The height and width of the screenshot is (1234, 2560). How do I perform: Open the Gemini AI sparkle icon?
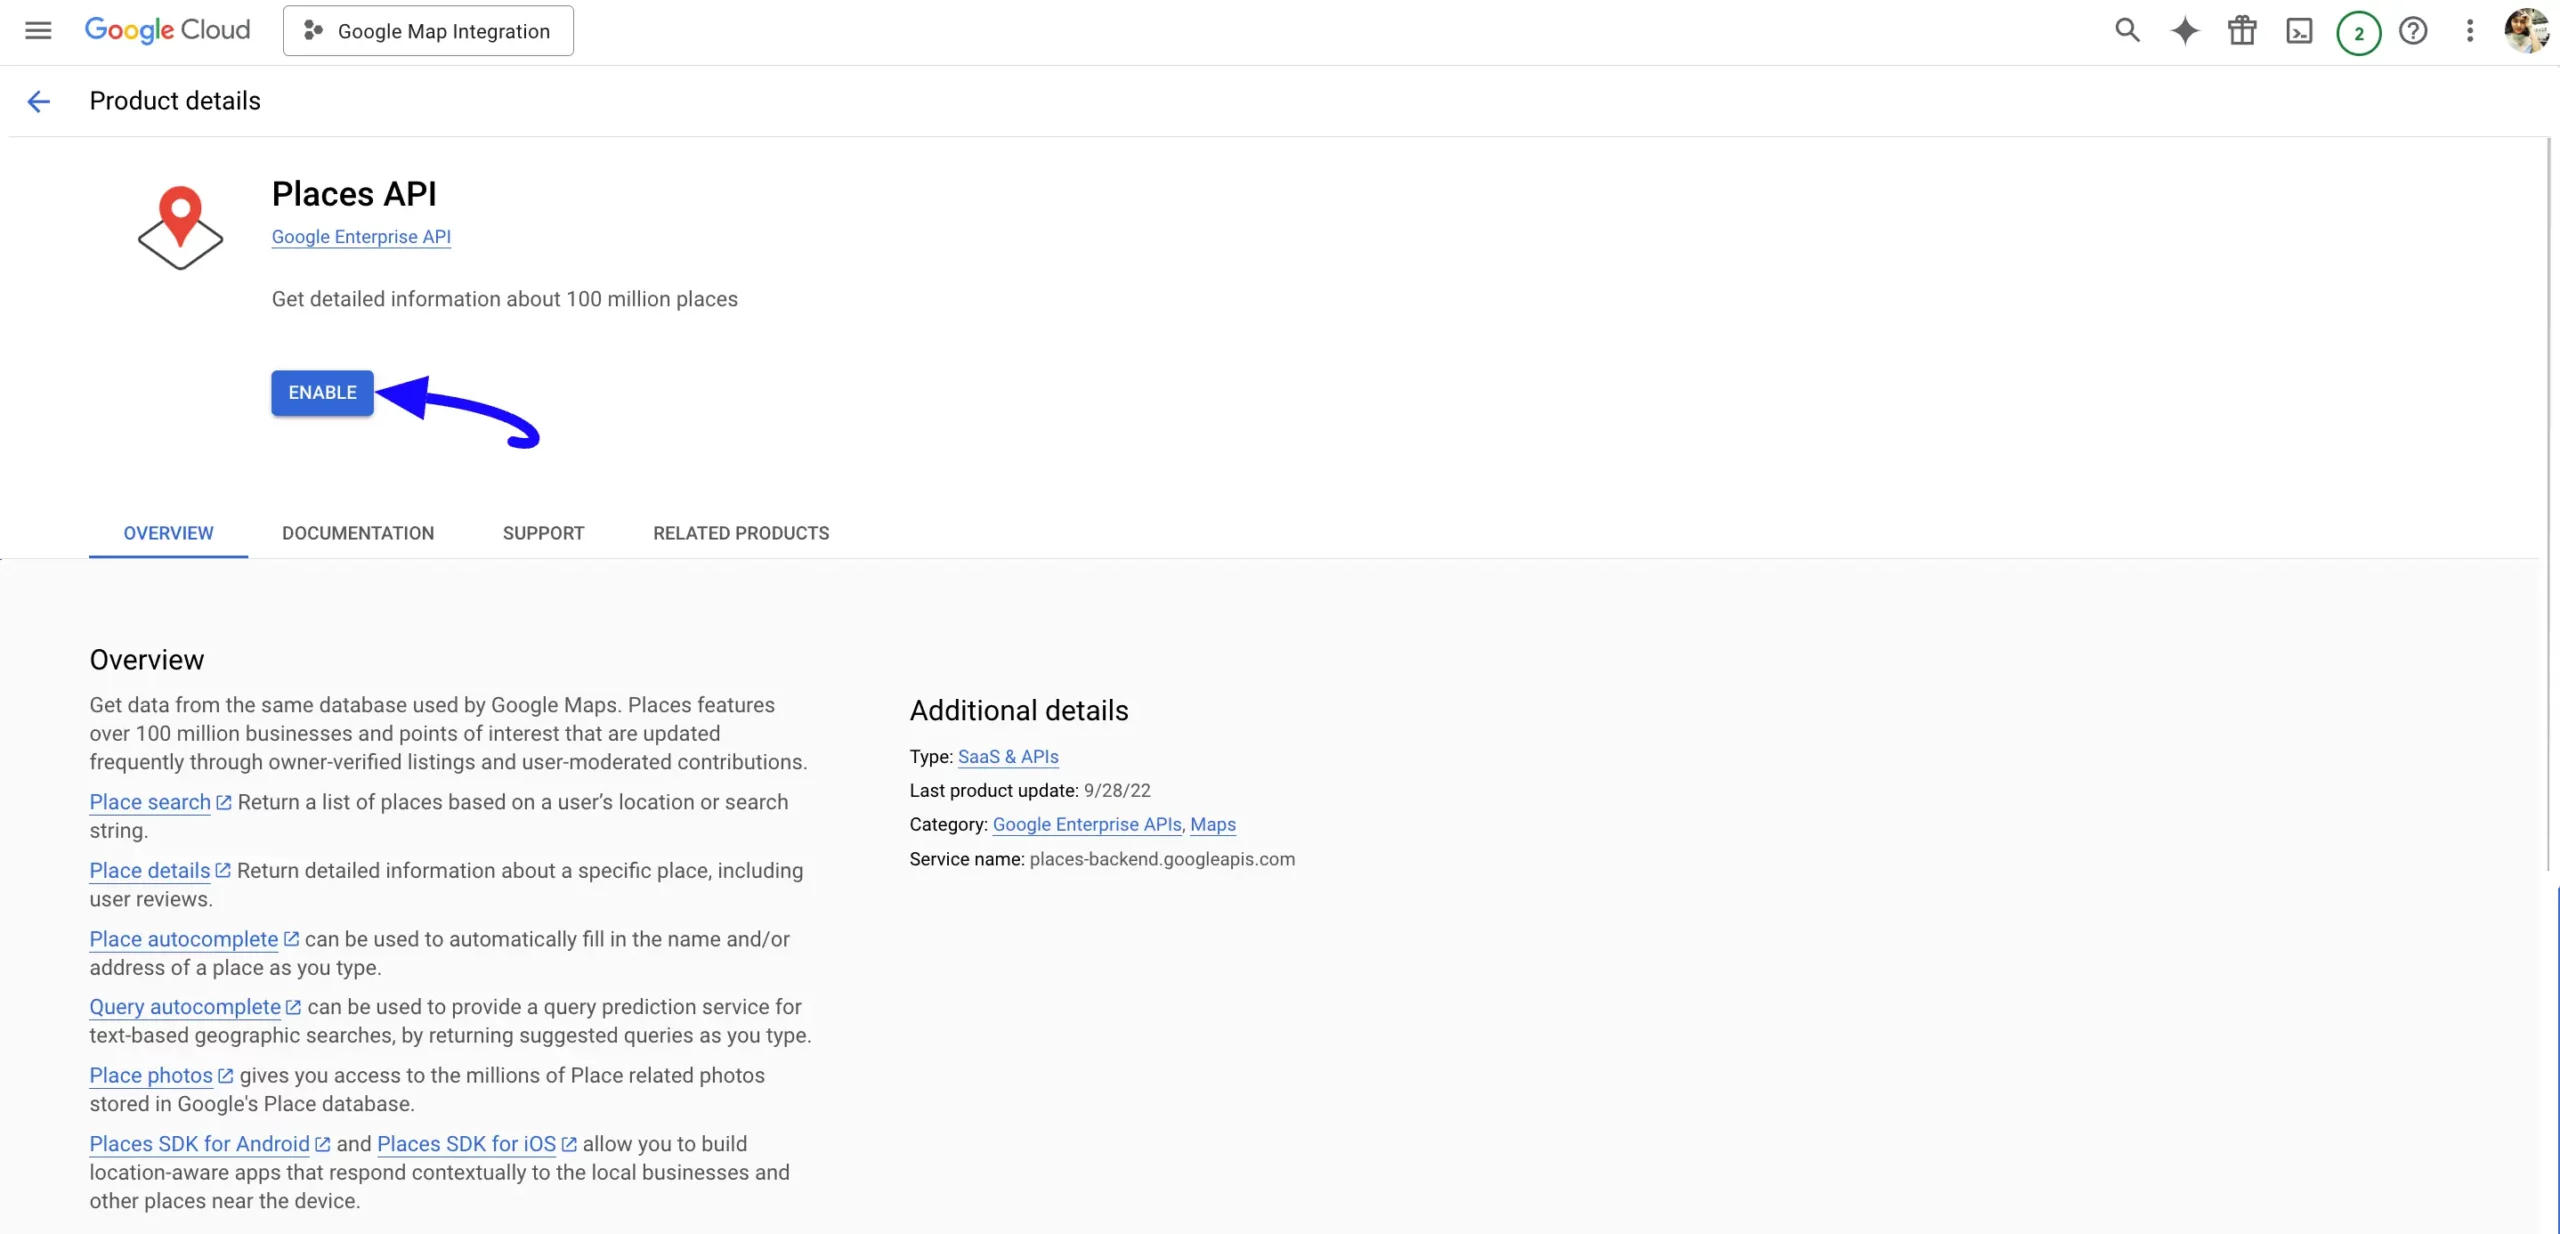(2185, 31)
